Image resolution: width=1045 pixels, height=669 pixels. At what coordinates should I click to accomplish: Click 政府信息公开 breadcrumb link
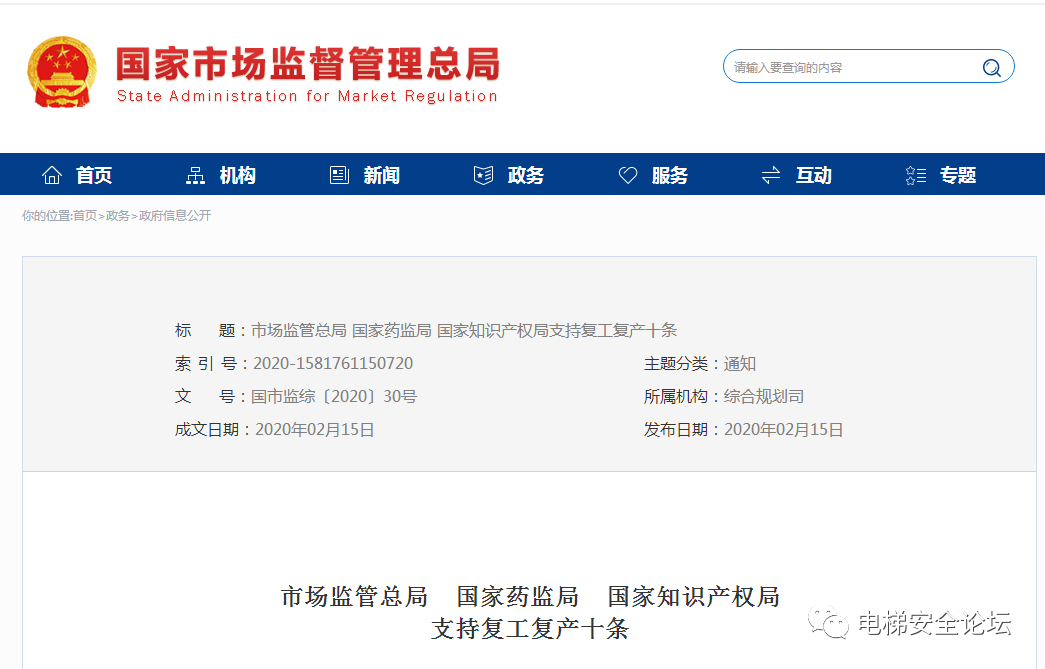[x=175, y=216]
